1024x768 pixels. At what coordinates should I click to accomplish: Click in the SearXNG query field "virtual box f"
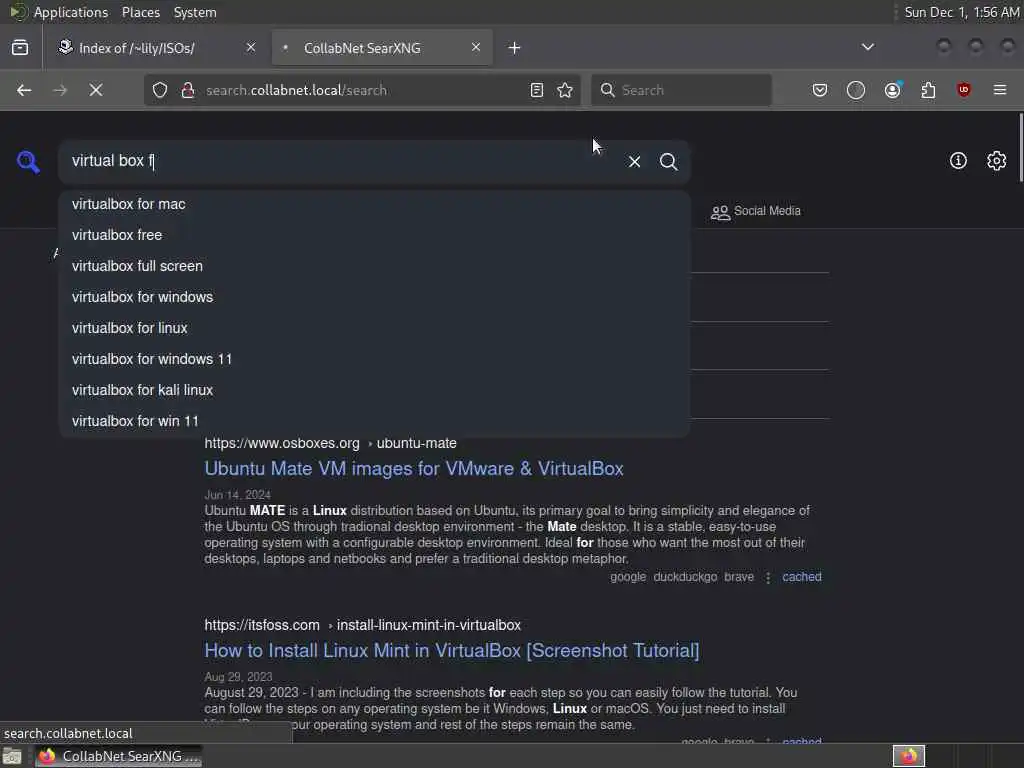tap(340, 161)
